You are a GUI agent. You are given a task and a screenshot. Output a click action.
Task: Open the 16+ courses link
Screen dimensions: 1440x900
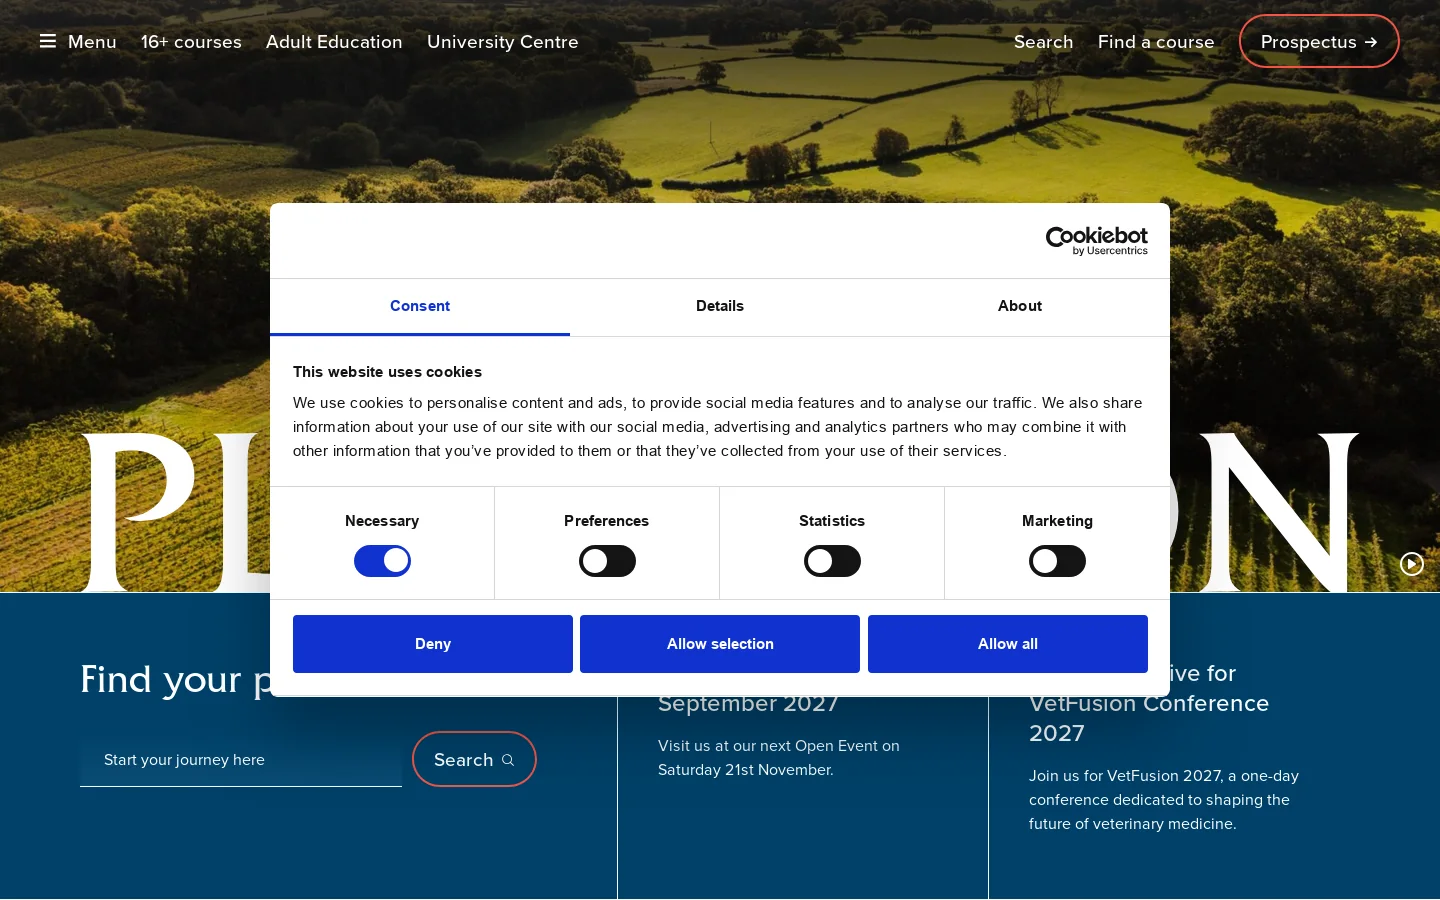click(191, 42)
